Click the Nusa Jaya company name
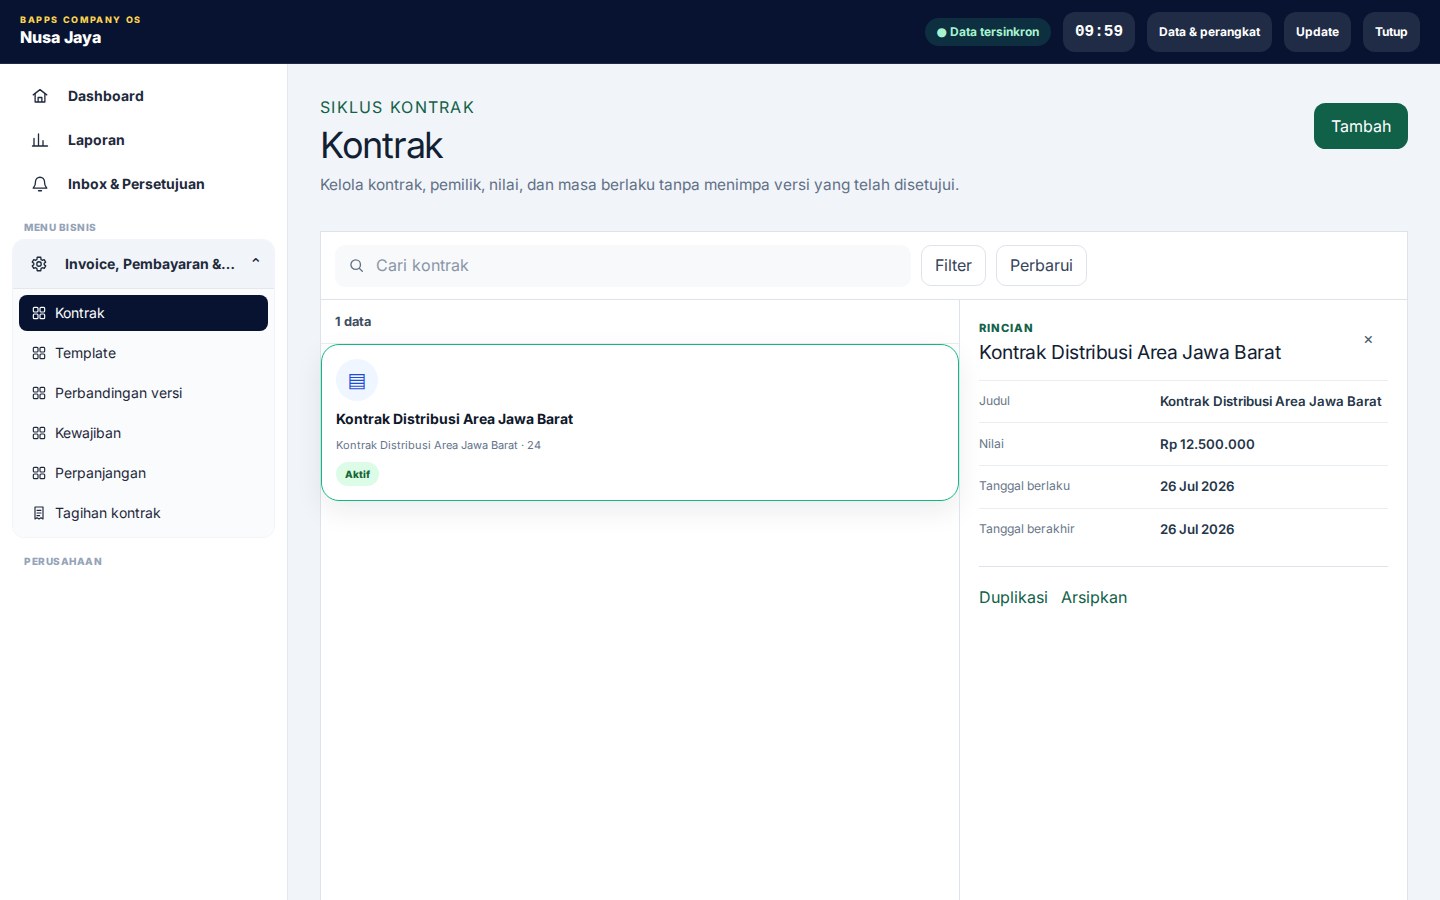Screen dimensions: 1440x900 tap(61, 38)
